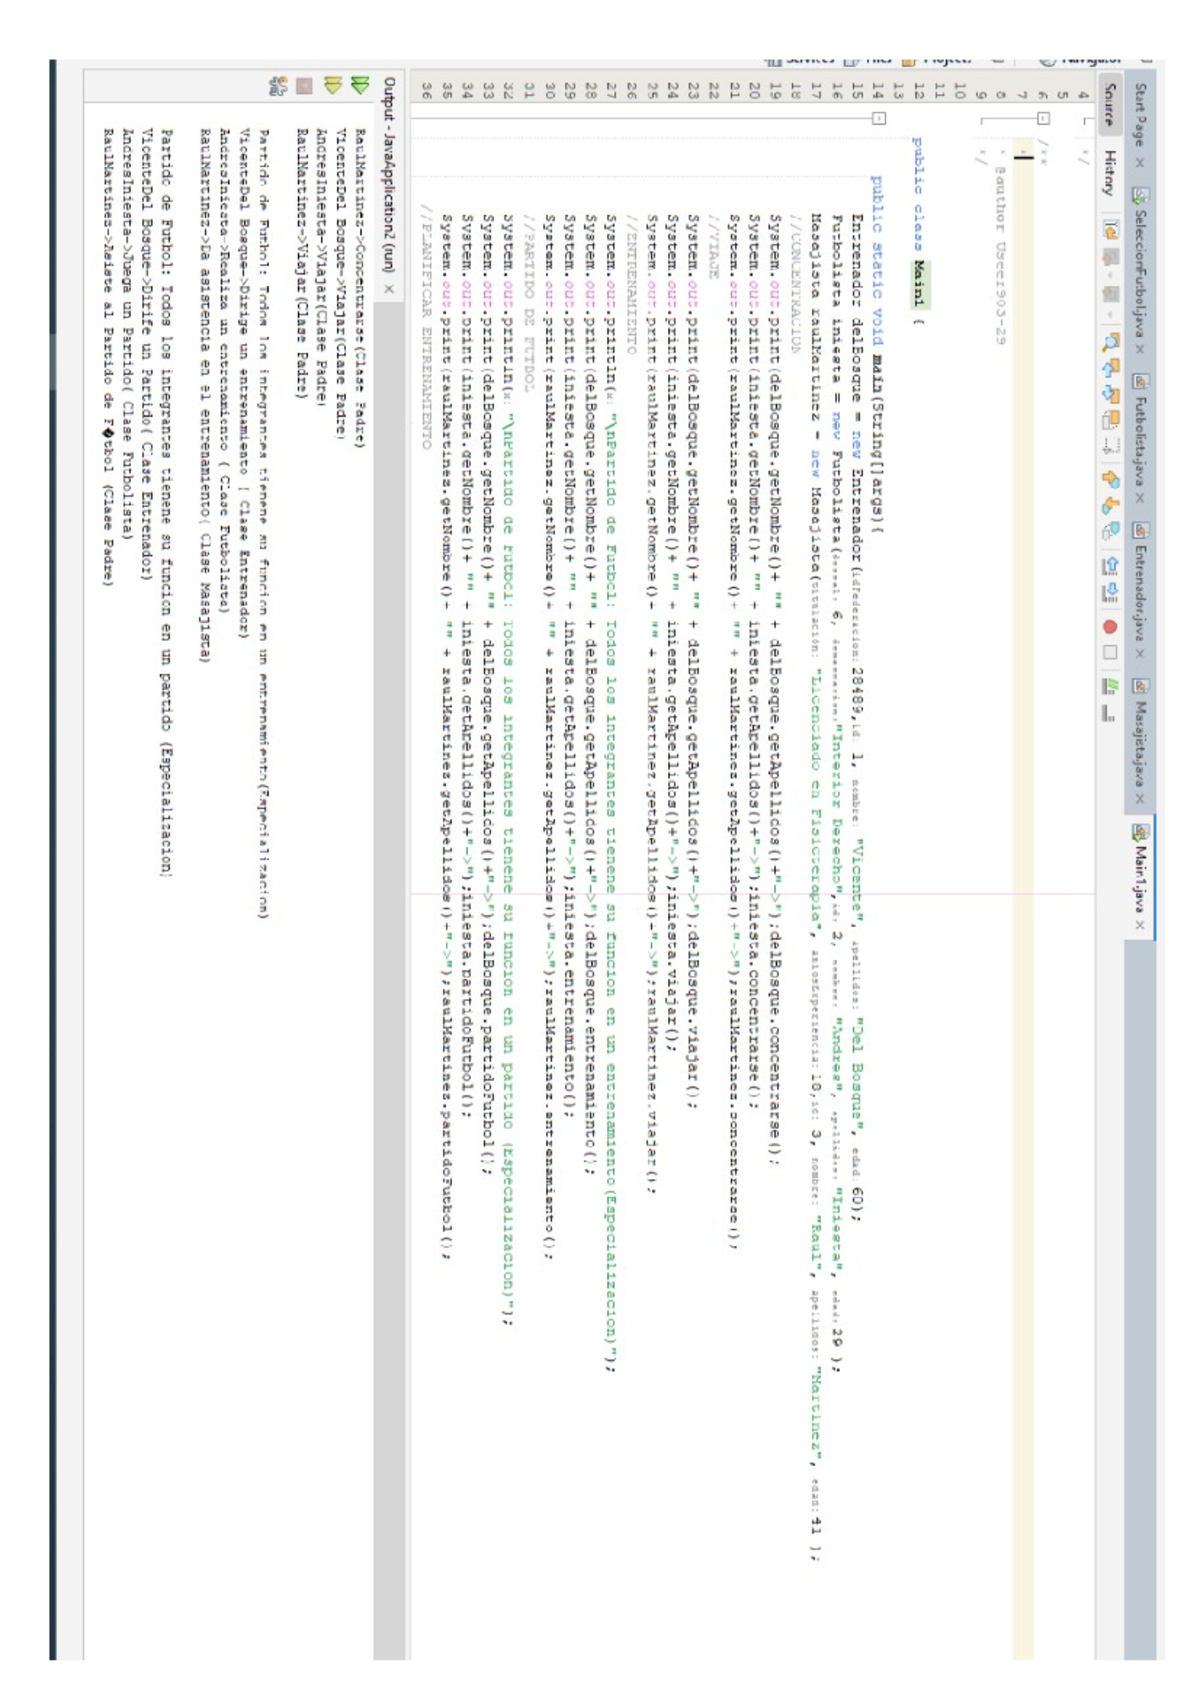Click the Last Edit toolbar icon
This screenshot has height=1698, width=1200.
coord(1110,230)
